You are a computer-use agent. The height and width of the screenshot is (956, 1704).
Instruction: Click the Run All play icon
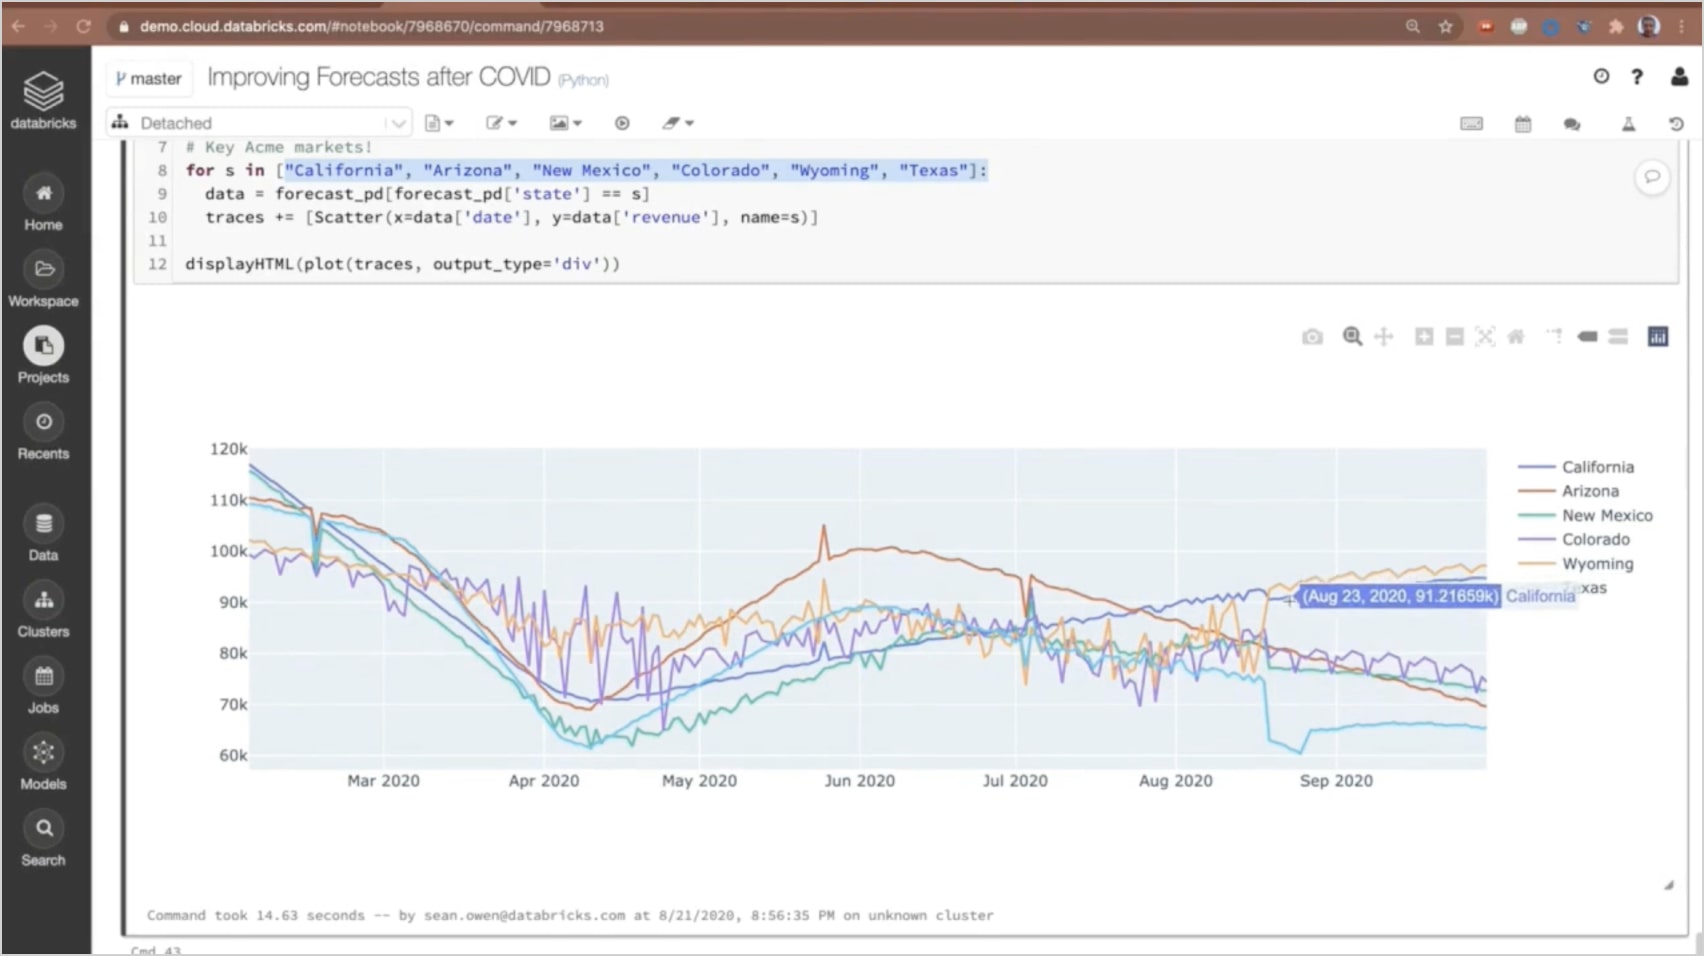click(622, 123)
